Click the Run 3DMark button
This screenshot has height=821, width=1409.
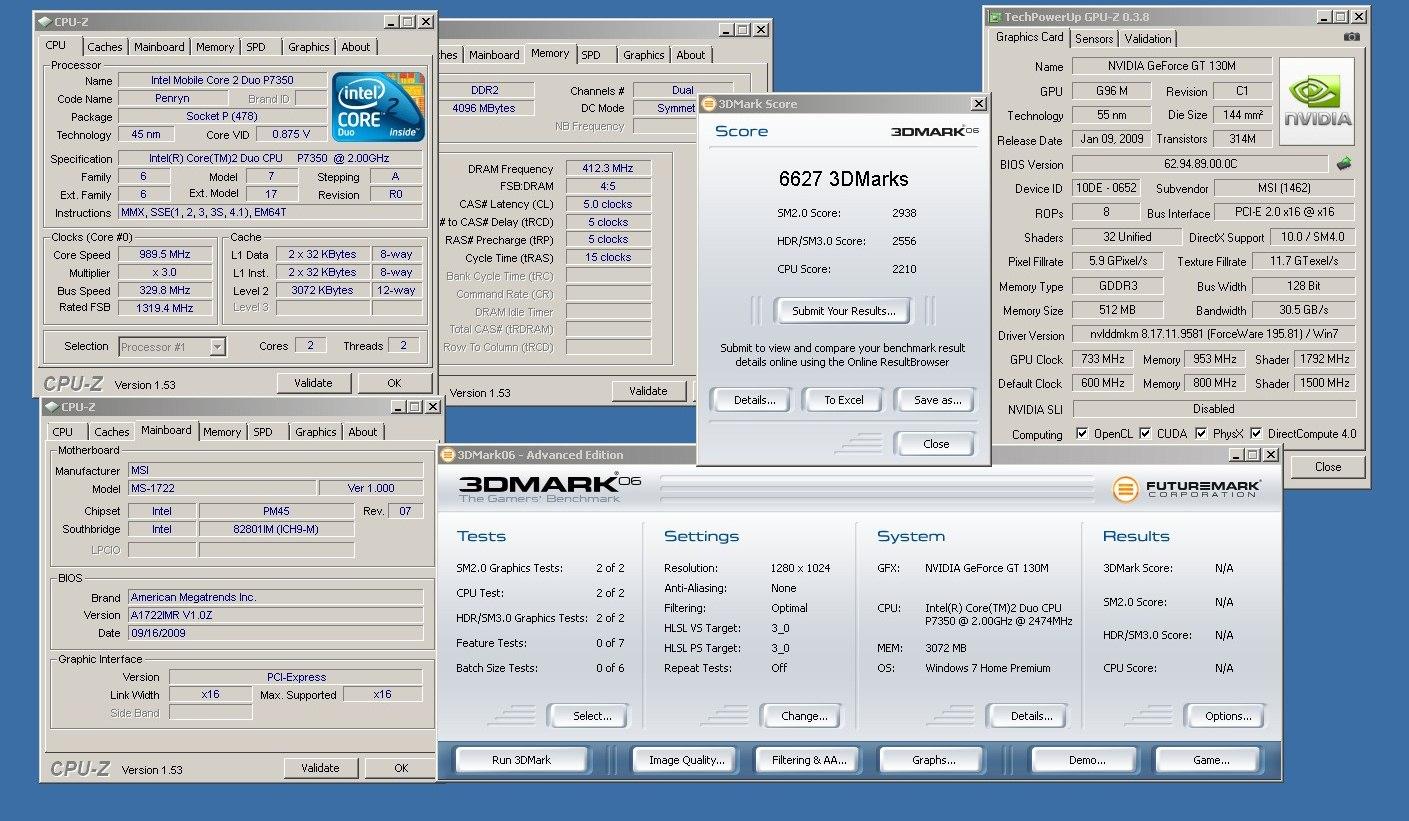[x=521, y=760]
